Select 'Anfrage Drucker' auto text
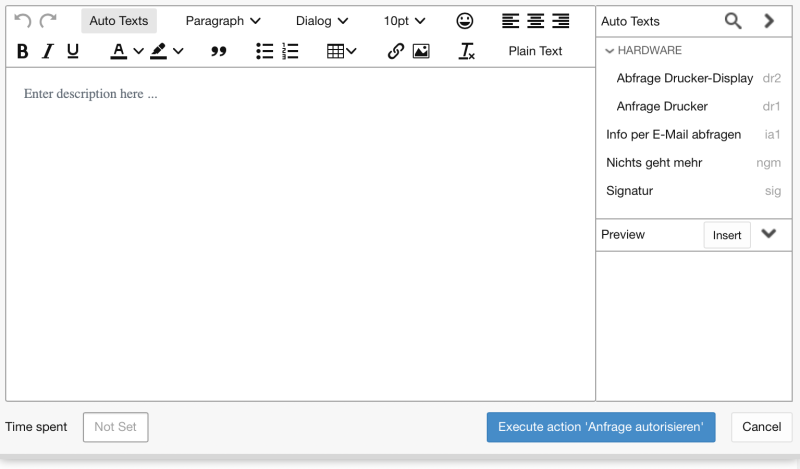 coord(662,106)
